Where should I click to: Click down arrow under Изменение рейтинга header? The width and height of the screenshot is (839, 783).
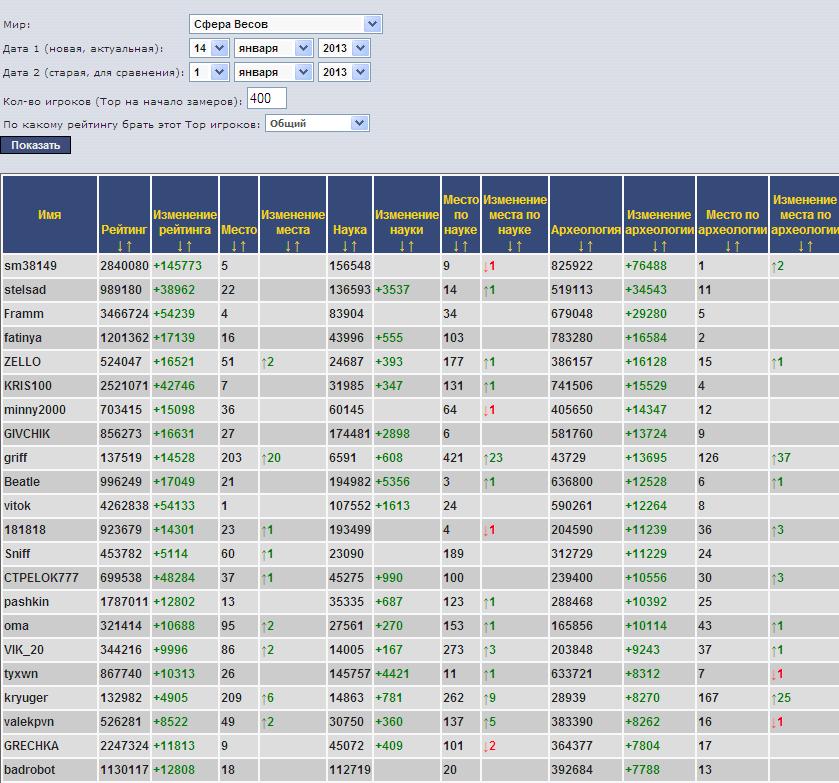pyautogui.click(x=179, y=246)
